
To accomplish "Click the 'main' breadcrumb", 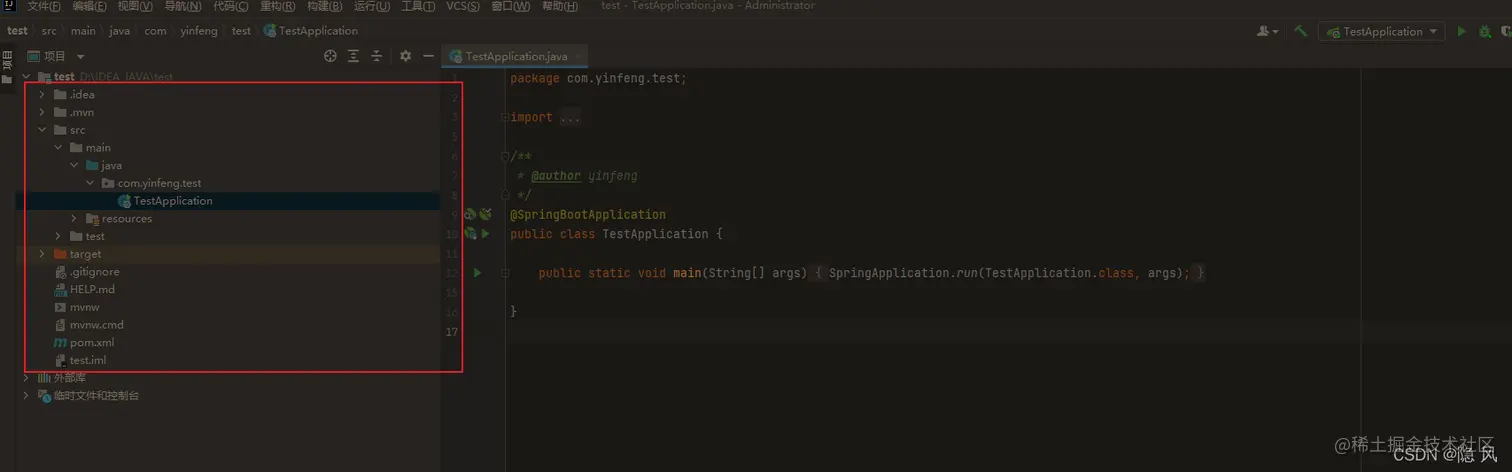I will [x=83, y=31].
